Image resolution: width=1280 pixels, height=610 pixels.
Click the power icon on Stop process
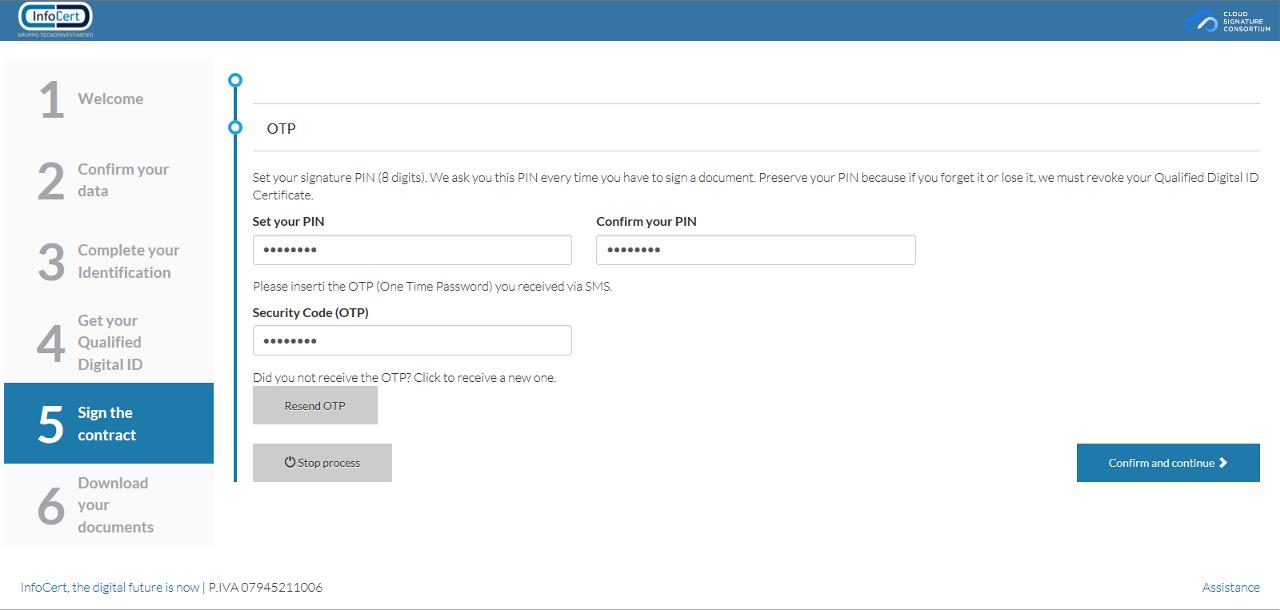point(290,463)
